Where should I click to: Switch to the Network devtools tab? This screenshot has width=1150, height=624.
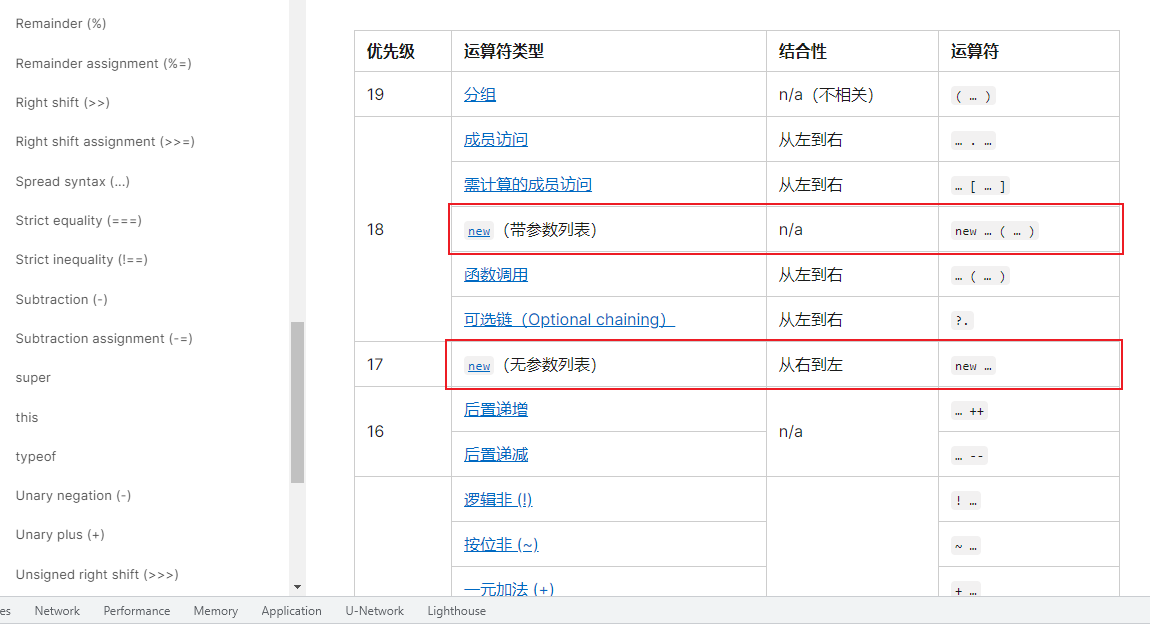click(x=57, y=611)
